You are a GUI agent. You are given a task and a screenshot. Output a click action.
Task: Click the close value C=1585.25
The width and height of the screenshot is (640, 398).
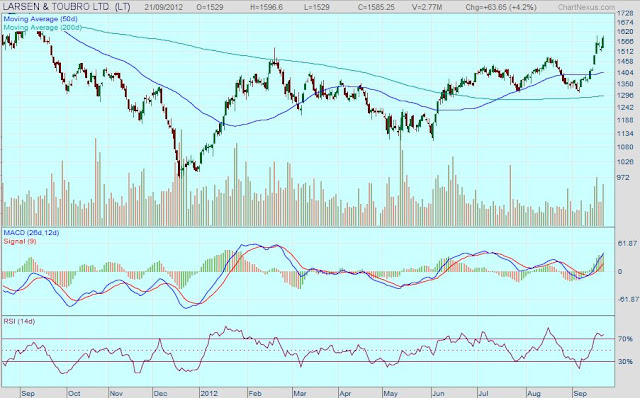coord(376,7)
